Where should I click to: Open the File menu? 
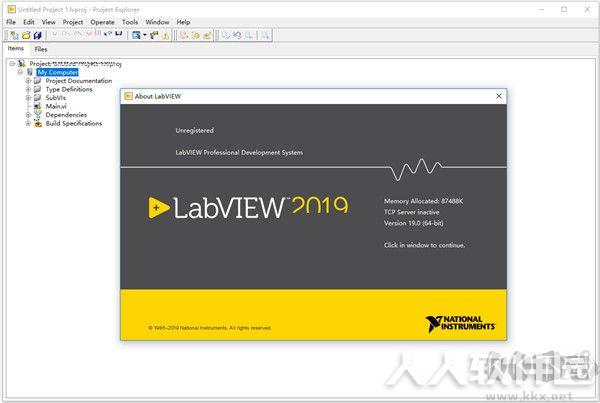[11, 22]
